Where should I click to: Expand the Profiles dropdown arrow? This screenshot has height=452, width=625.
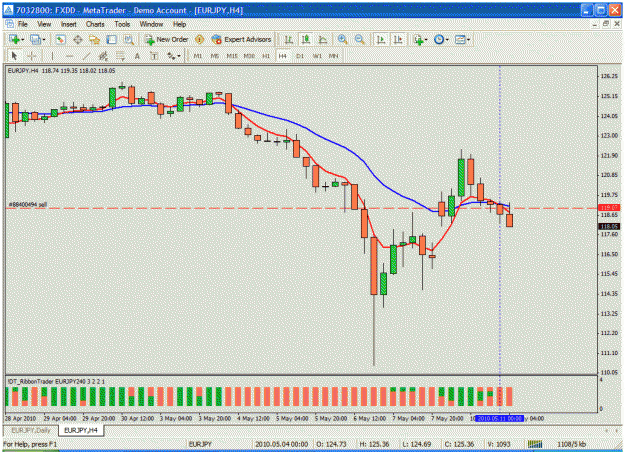click(44, 39)
